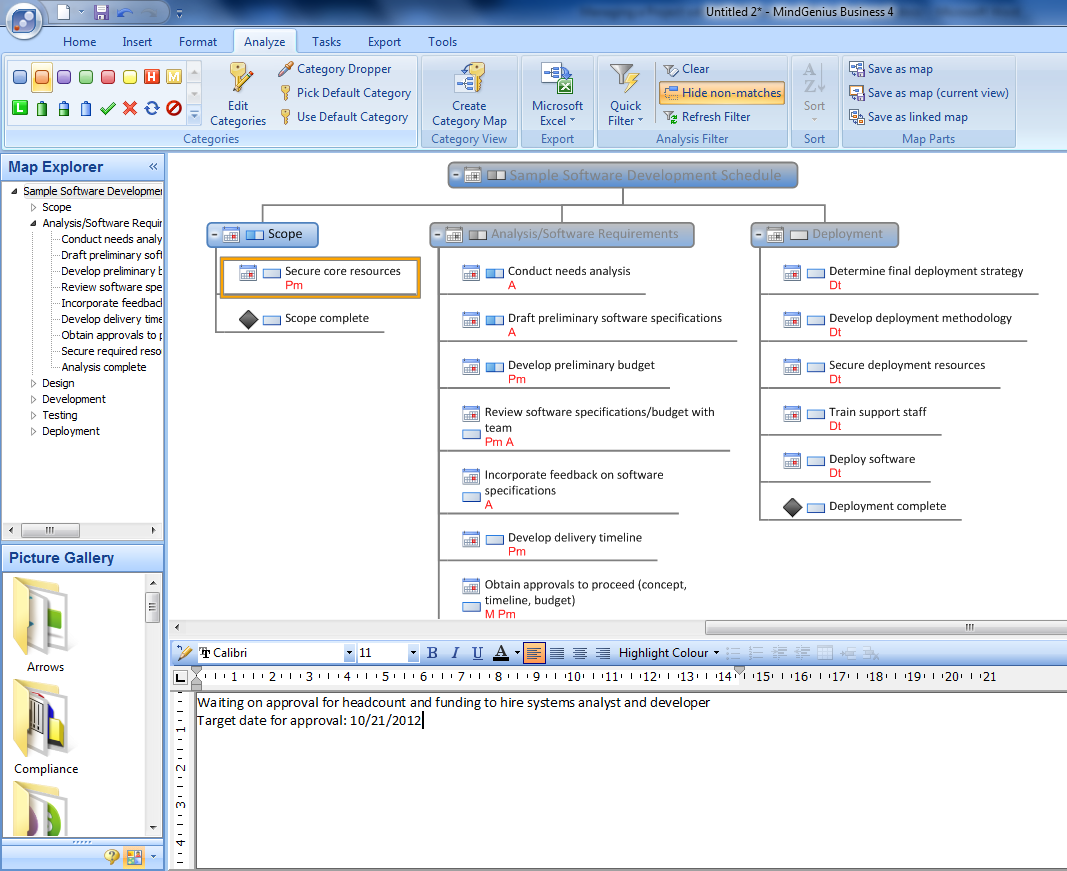This screenshot has width=1067, height=871.
Task: Click Refresh Filter
Action: click(707, 116)
